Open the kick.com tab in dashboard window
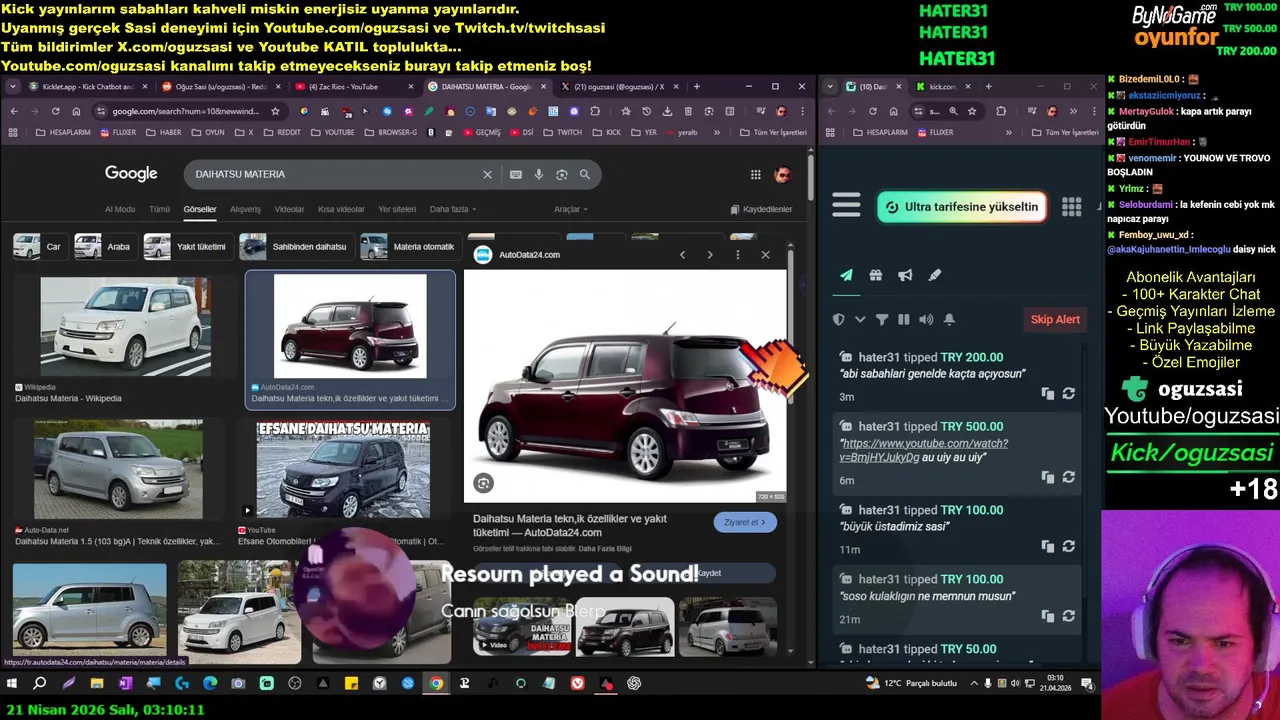 (x=941, y=87)
